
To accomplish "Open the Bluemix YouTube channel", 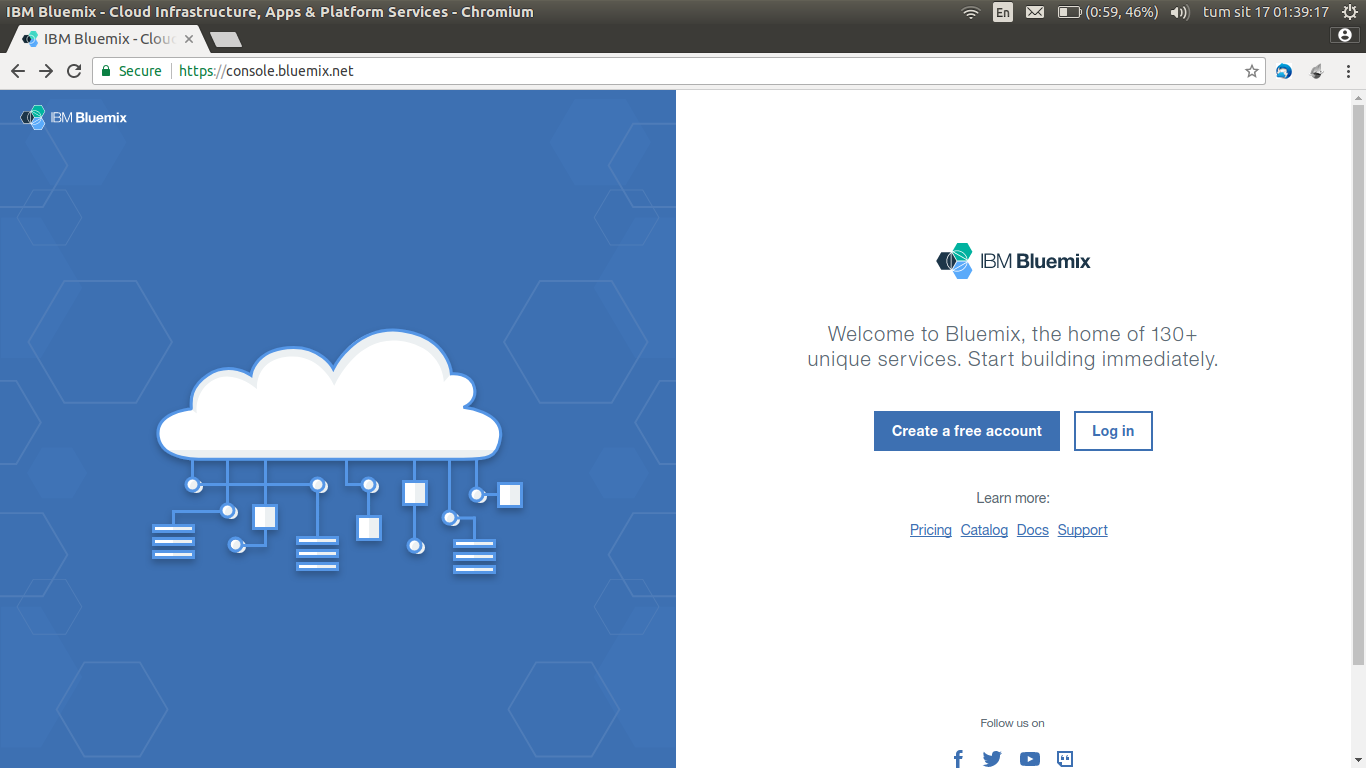I will [1030, 759].
